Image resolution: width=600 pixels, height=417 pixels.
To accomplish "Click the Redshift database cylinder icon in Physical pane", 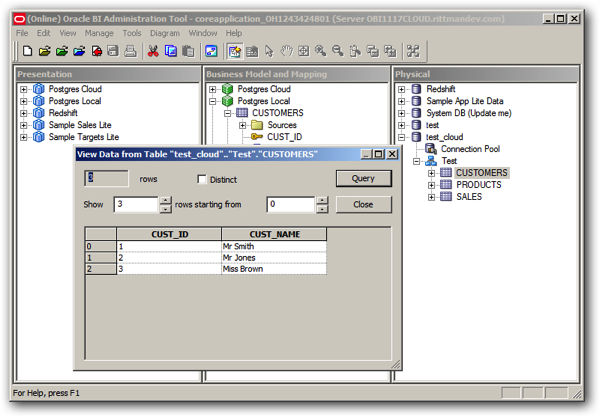I will [416, 89].
